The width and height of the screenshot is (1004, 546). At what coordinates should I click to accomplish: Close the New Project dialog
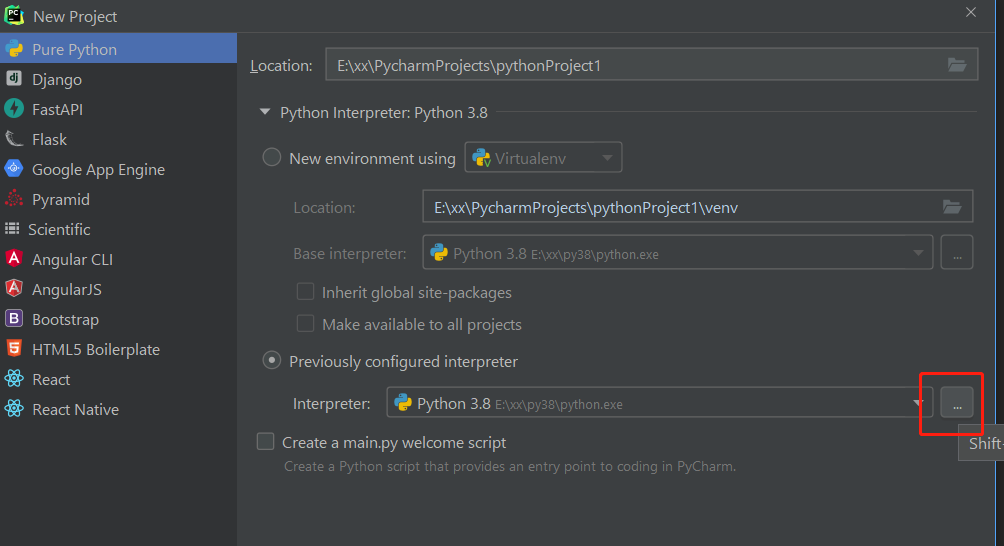[971, 12]
